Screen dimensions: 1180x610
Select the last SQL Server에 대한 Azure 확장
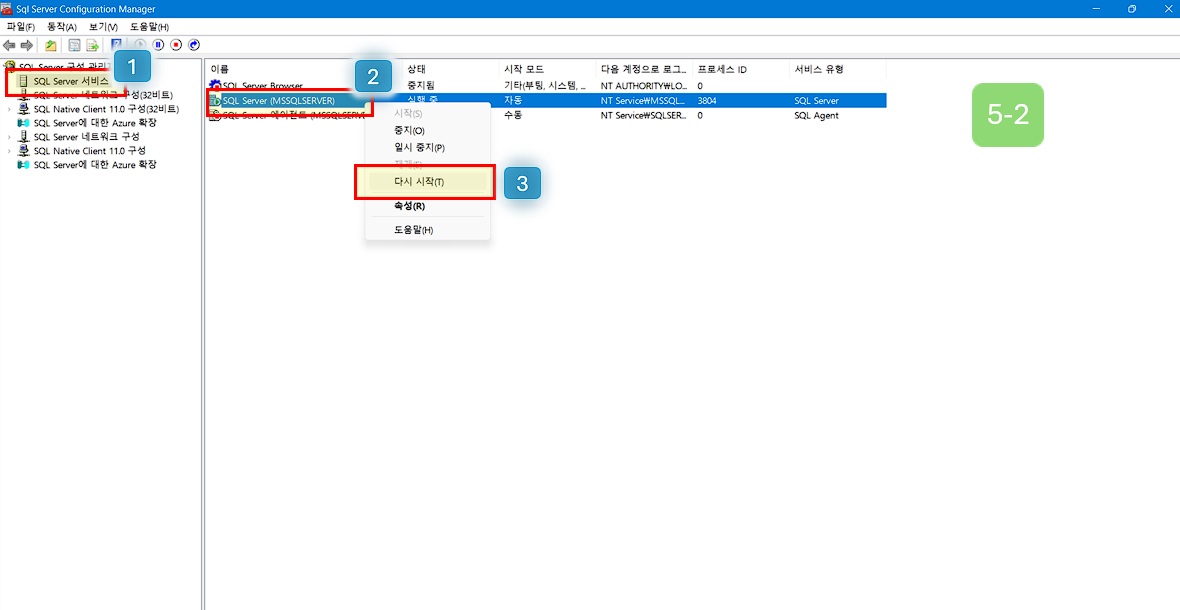click(x=95, y=164)
